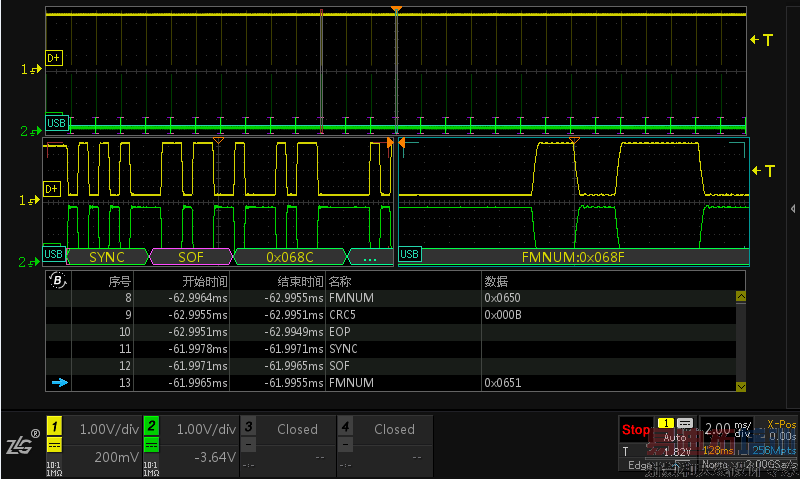Select row 10 EOP entry
Image resolution: width=800 pixels, height=479 pixels.
pos(391,332)
